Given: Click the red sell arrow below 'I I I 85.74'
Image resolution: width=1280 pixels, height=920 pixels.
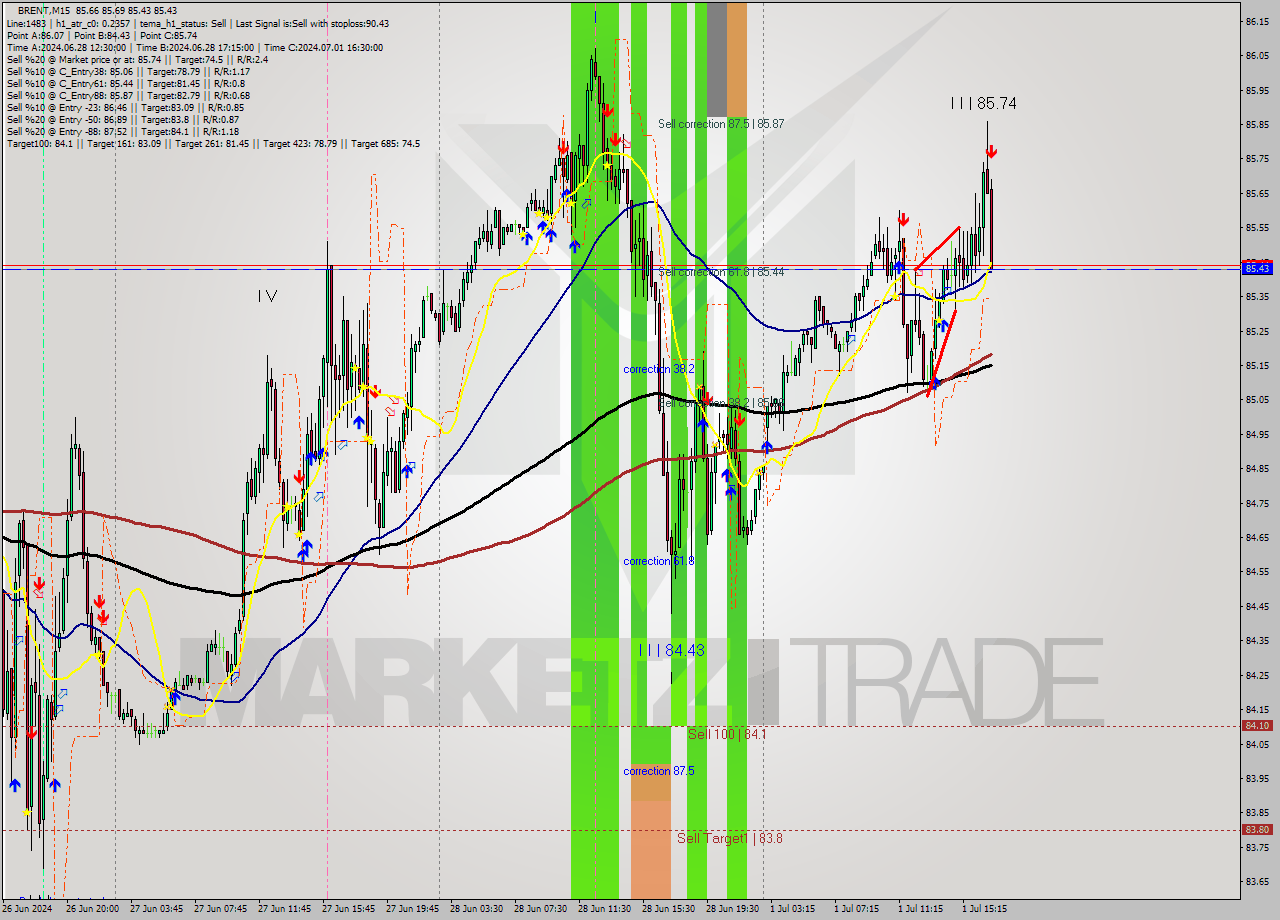Looking at the screenshot, I should [991, 152].
